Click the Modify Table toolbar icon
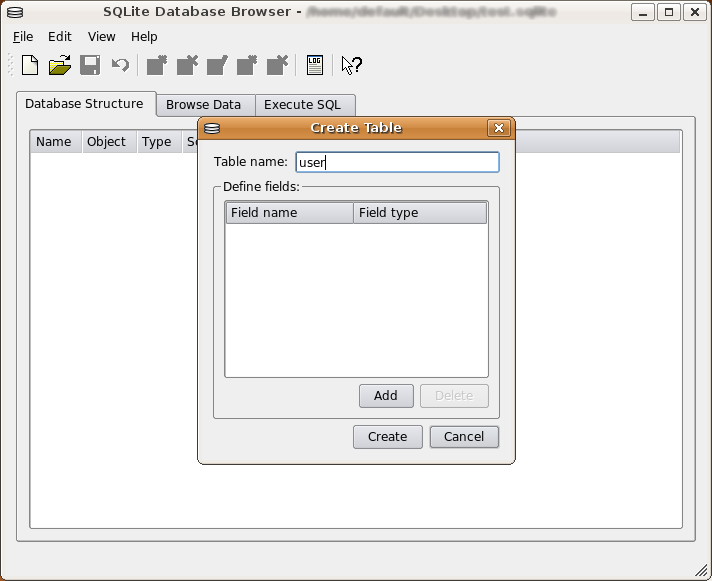The image size is (712, 581). click(217, 66)
